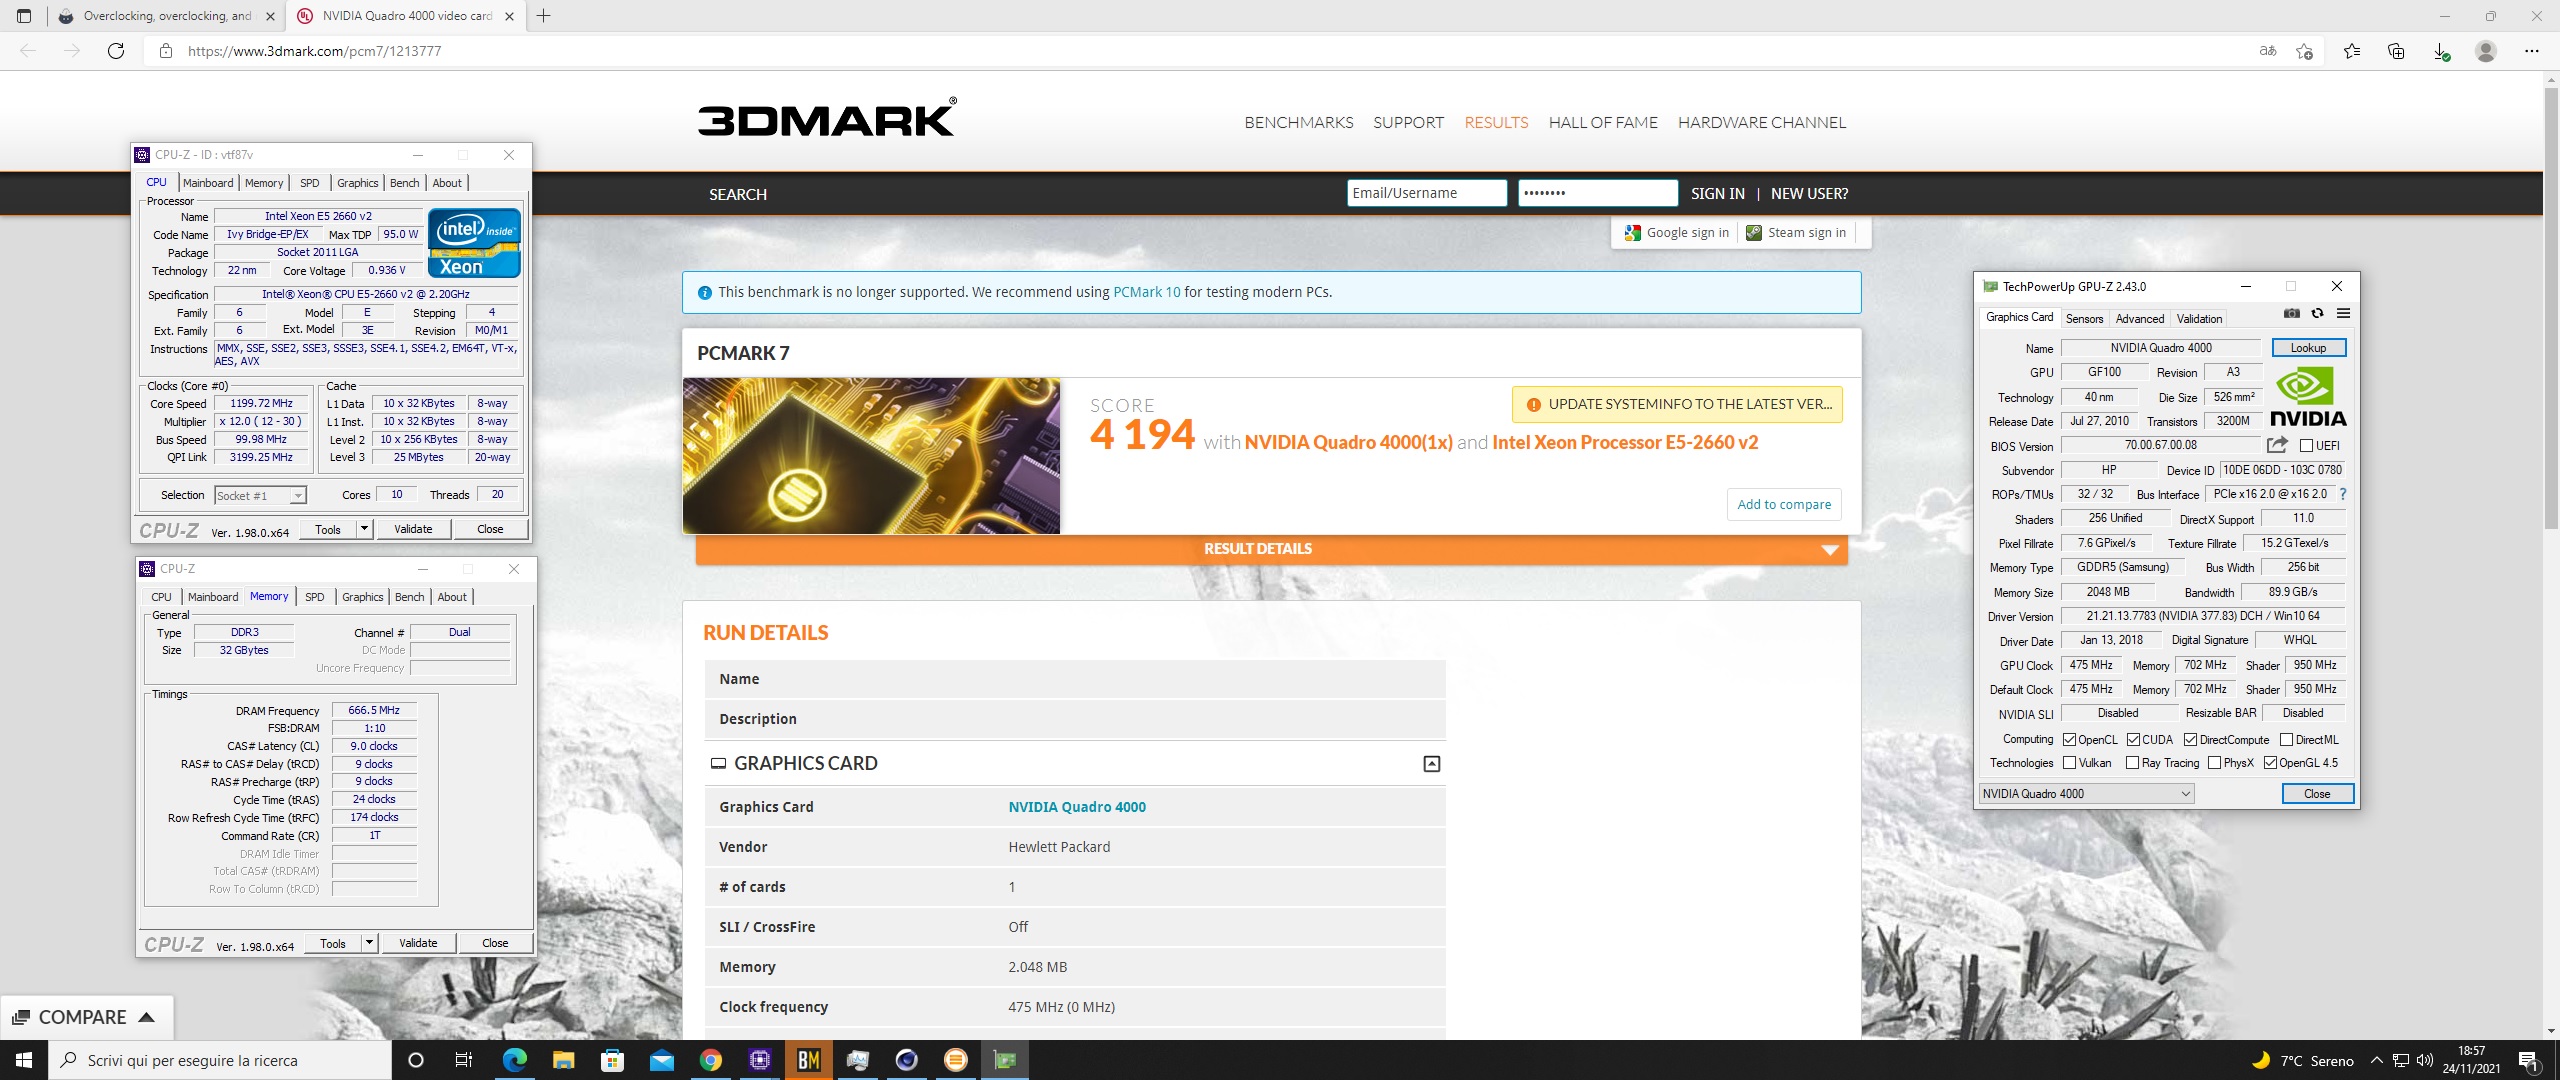This screenshot has width=2560, height=1080.
Task: Toggle the UEFI checkbox in GPU-Z
Action: pos(2306,446)
